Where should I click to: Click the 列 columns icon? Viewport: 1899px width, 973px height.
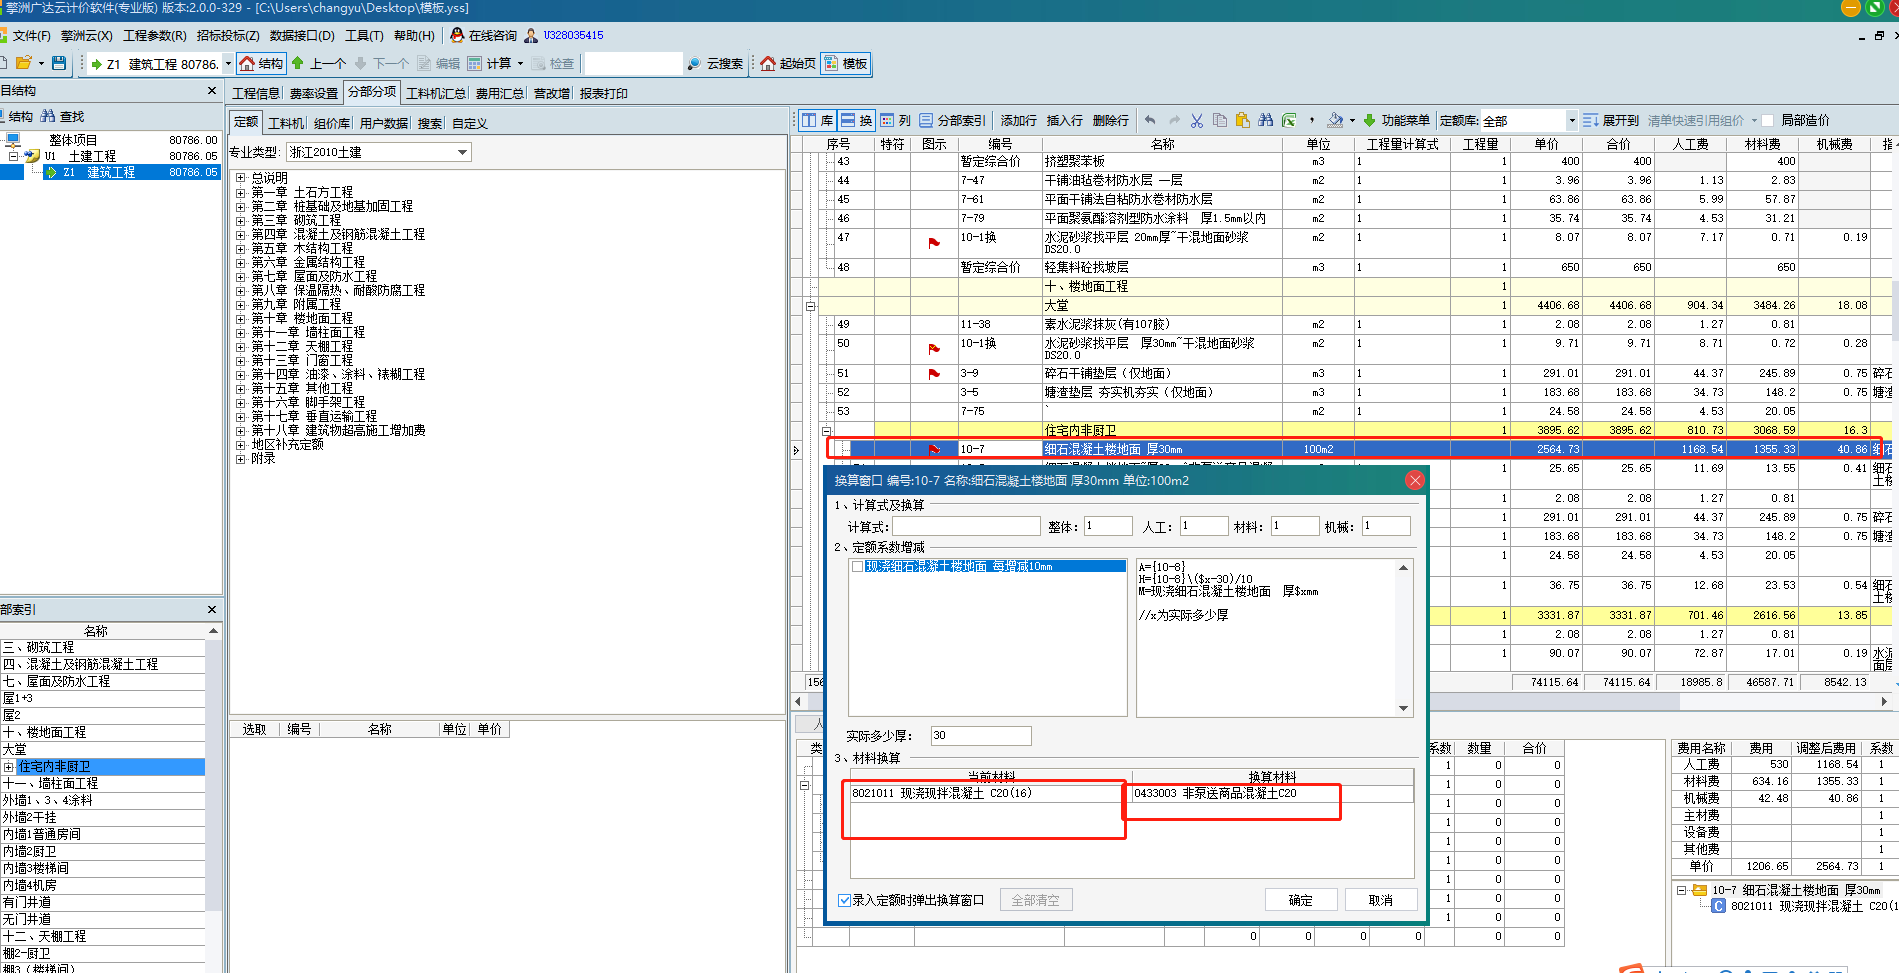(x=887, y=120)
